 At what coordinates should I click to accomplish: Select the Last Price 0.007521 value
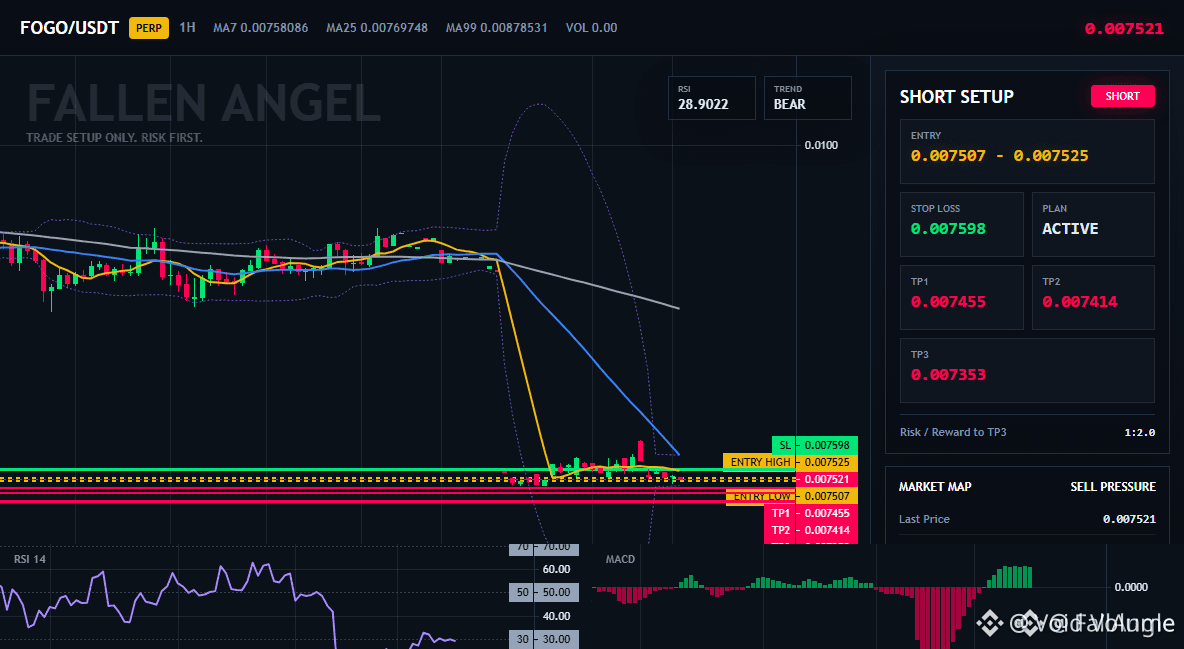pyautogui.click(x=1129, y=519)
